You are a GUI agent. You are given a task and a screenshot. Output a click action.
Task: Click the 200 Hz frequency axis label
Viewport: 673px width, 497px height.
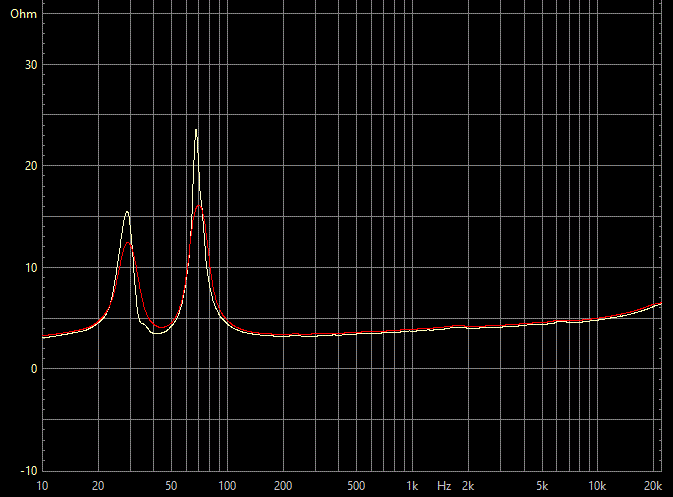(x=283, y=486)
